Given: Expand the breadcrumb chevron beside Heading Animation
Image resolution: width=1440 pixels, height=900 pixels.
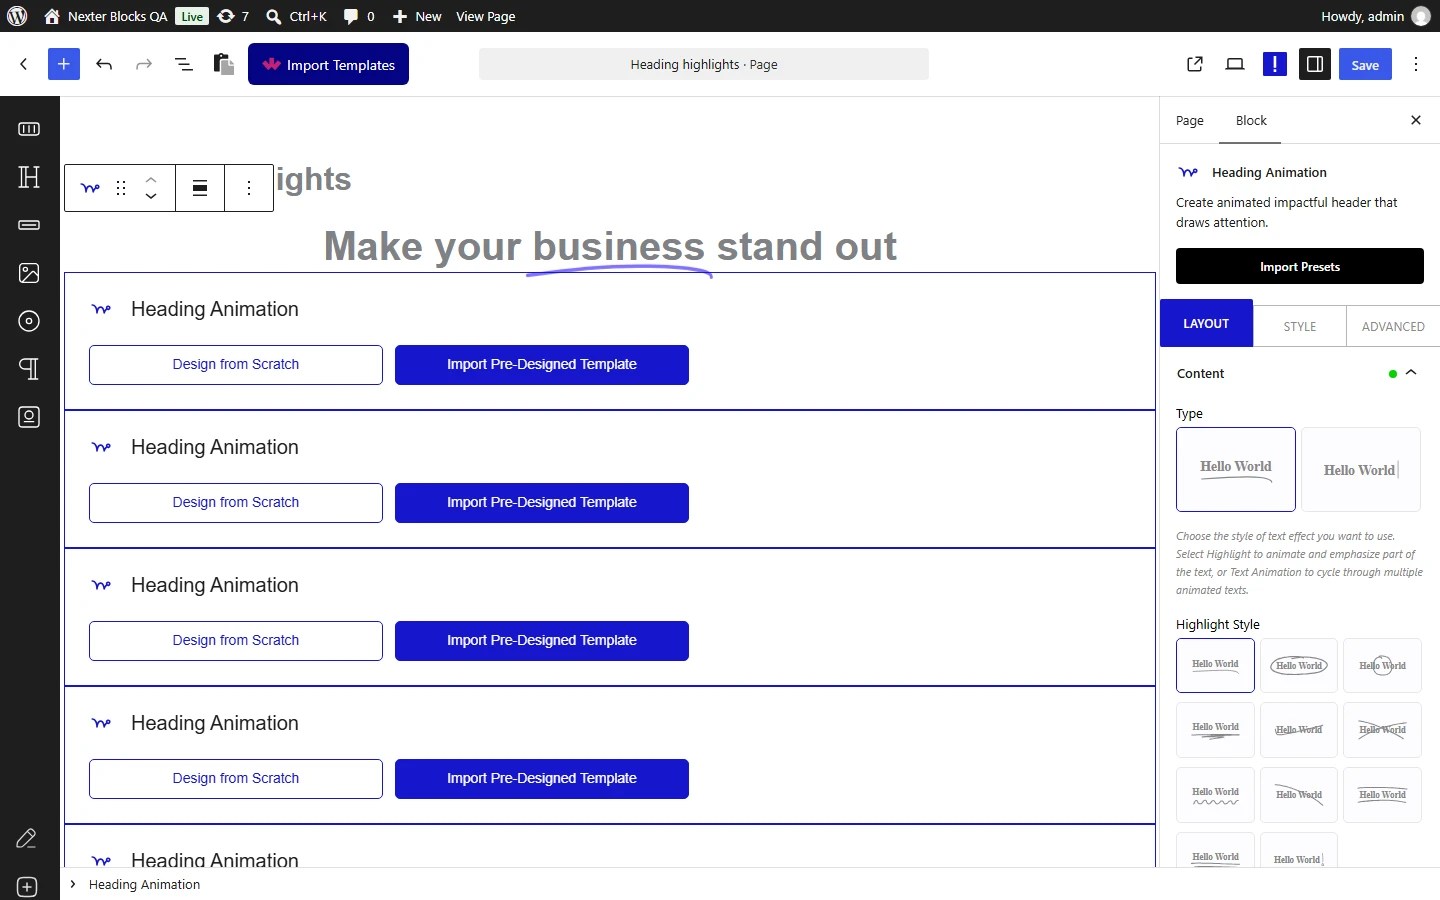Looking at the screenshot, I should (x=73, y=884).
